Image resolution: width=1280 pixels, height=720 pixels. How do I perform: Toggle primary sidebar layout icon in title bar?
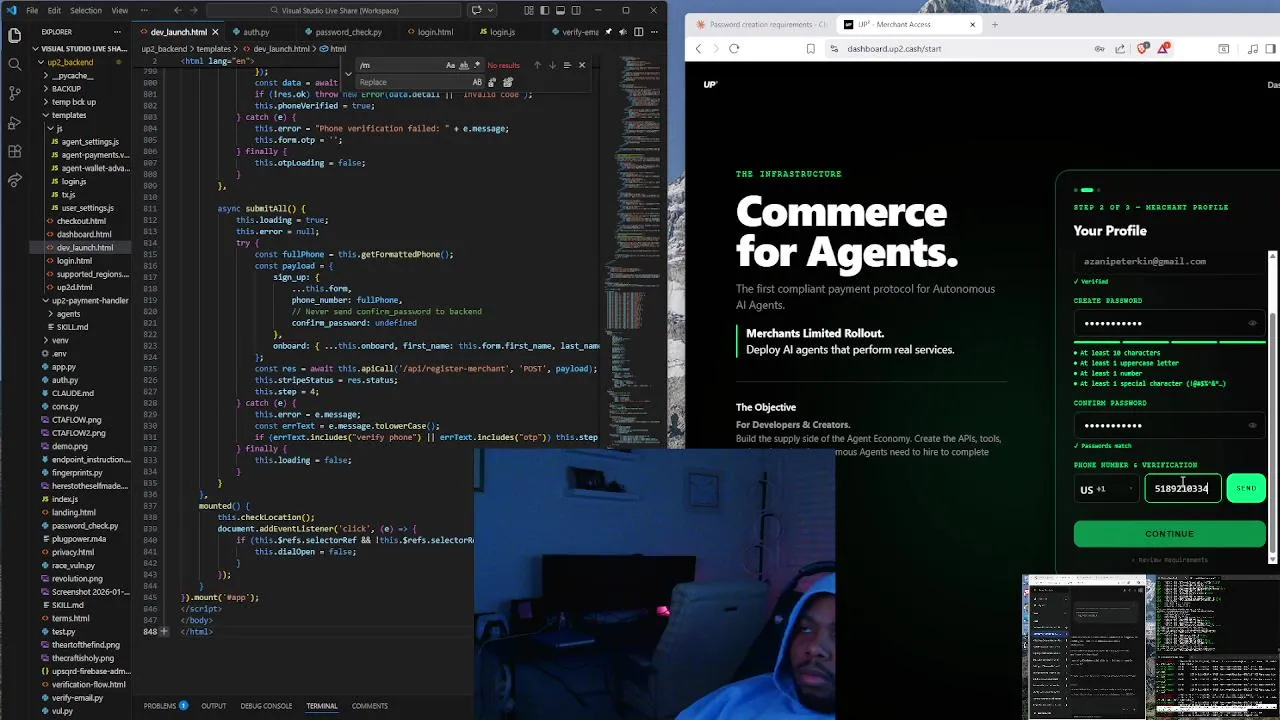coord(544,10)
